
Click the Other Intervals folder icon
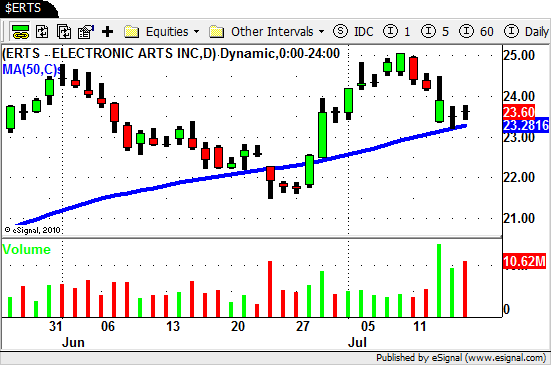point(216,32)
